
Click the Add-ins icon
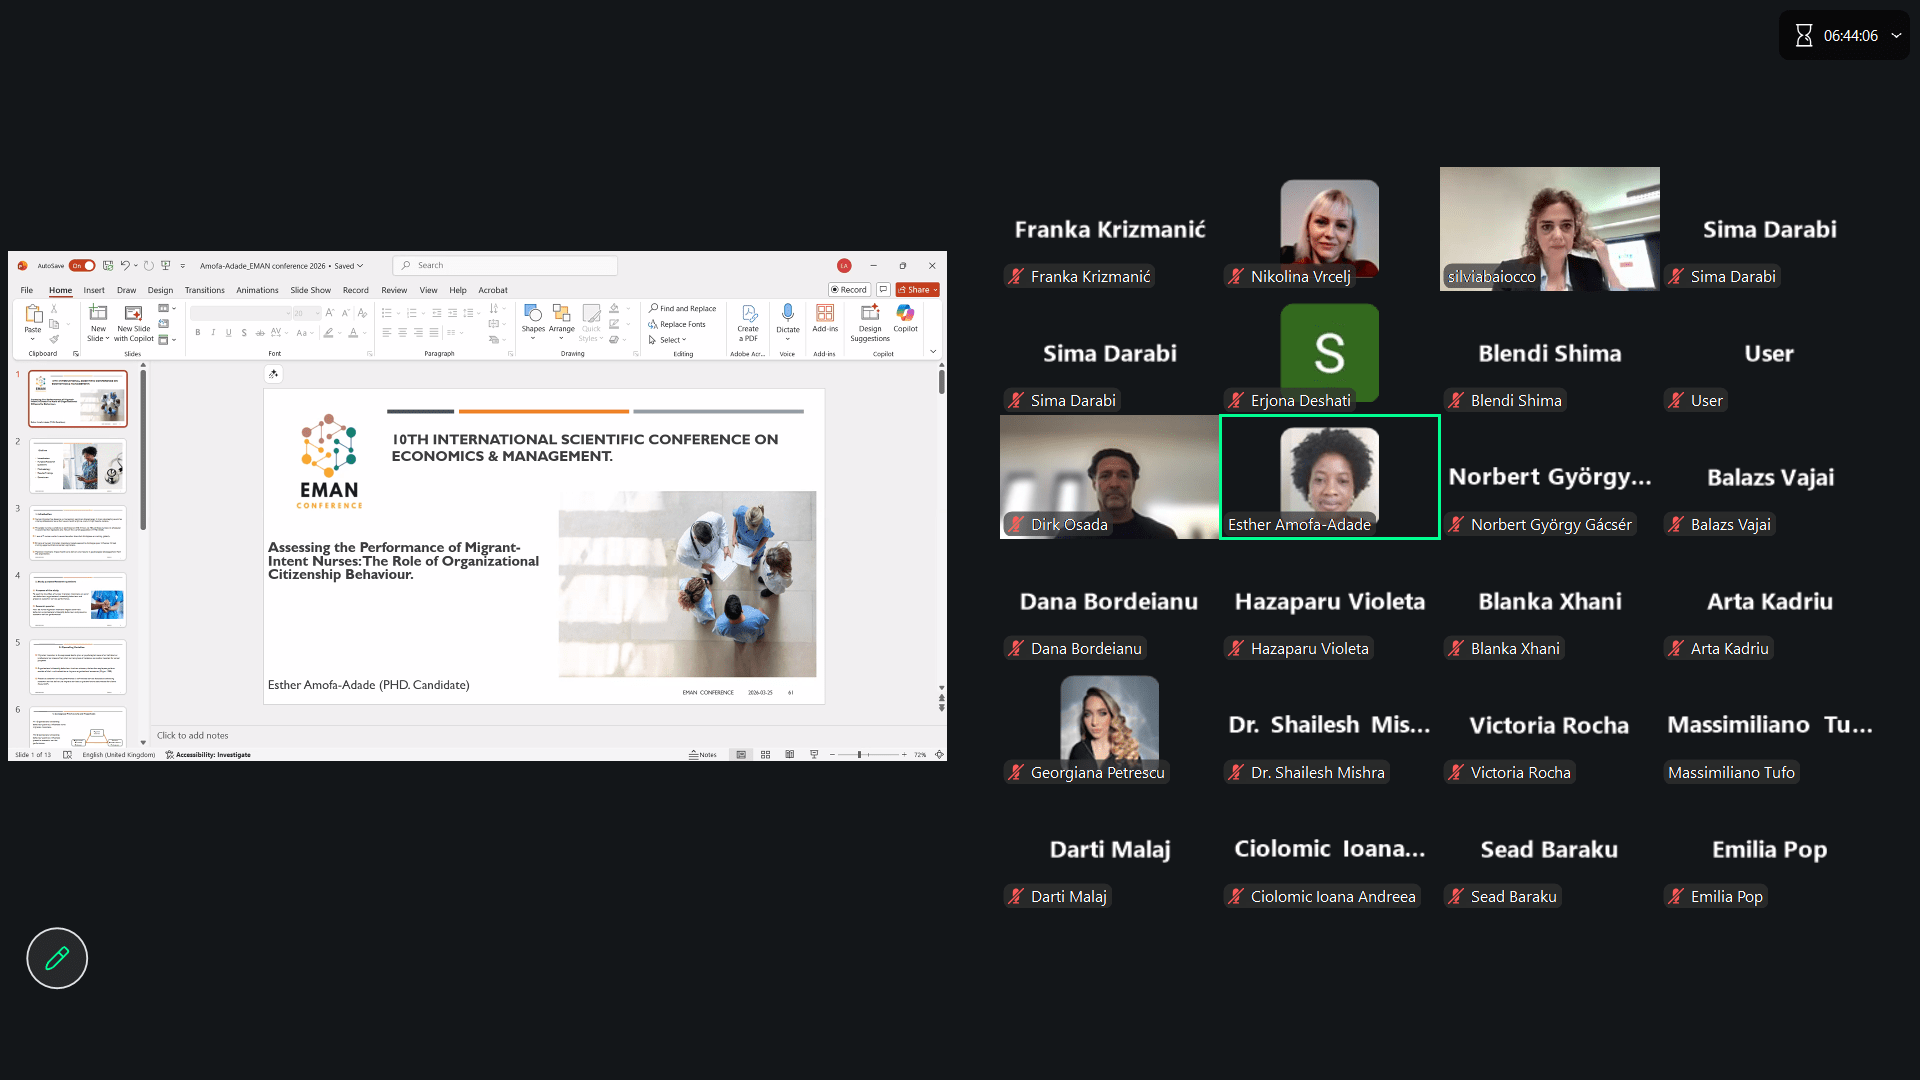point(825,314)
